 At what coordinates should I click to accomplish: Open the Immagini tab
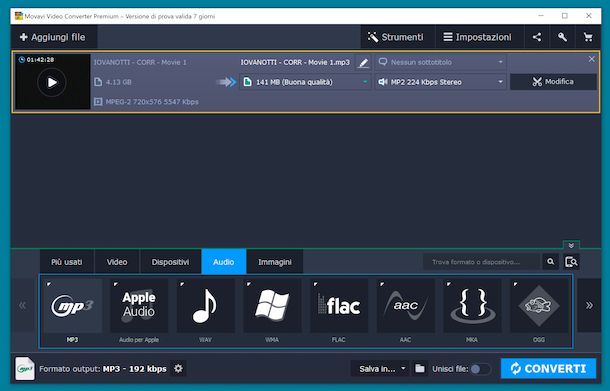point(275,262)
